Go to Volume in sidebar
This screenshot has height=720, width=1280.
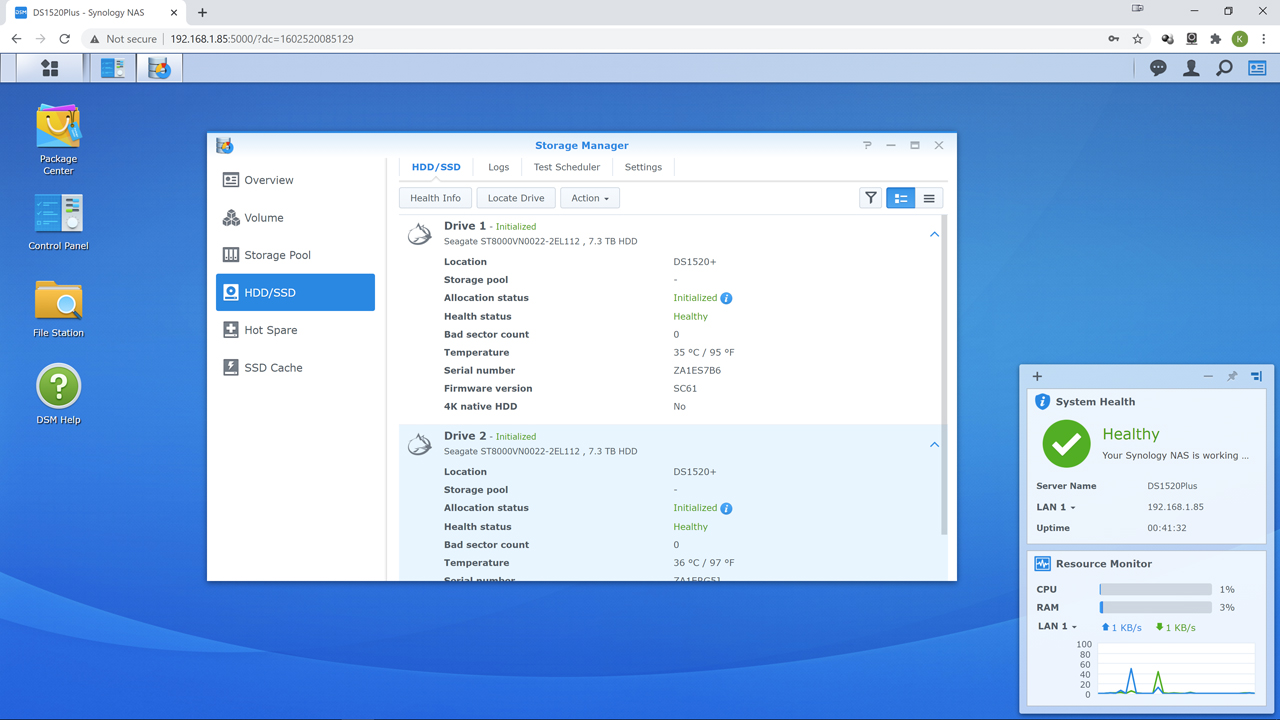pos(295,218)
